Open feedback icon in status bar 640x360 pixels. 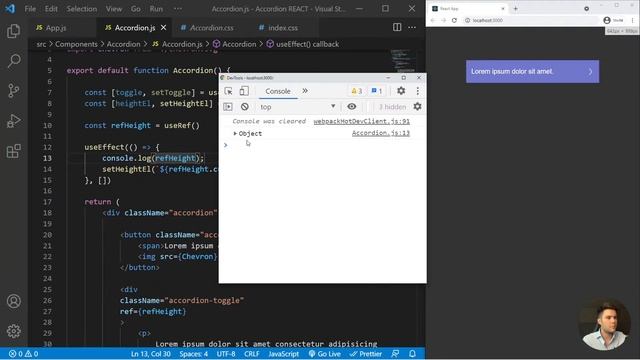tap(395, 354)
